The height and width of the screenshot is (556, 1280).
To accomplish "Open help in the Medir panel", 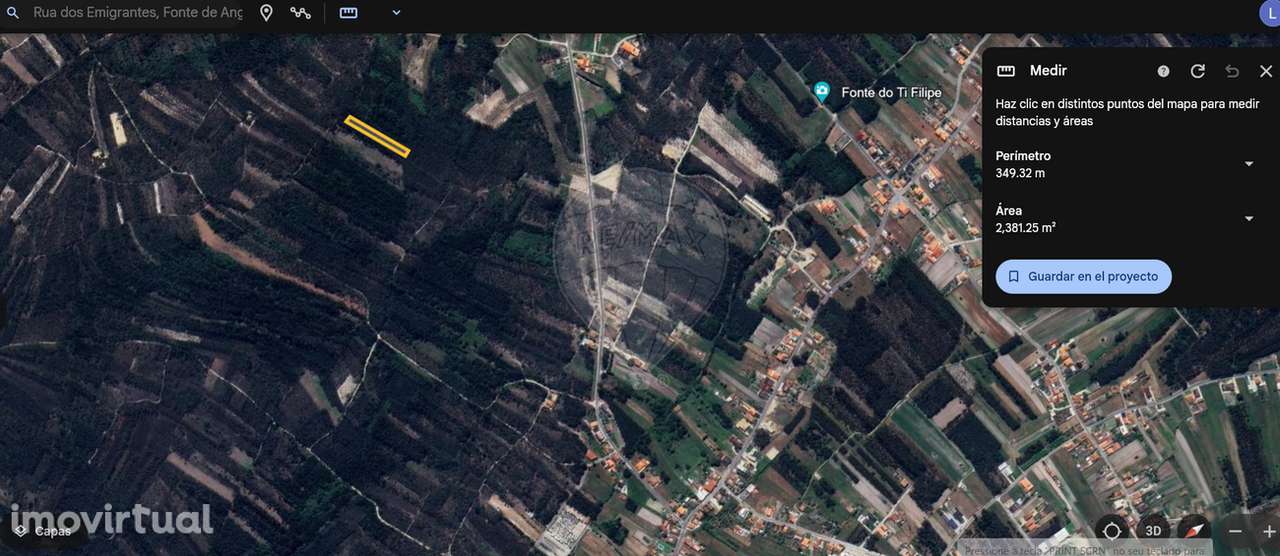I will 1163,71.
